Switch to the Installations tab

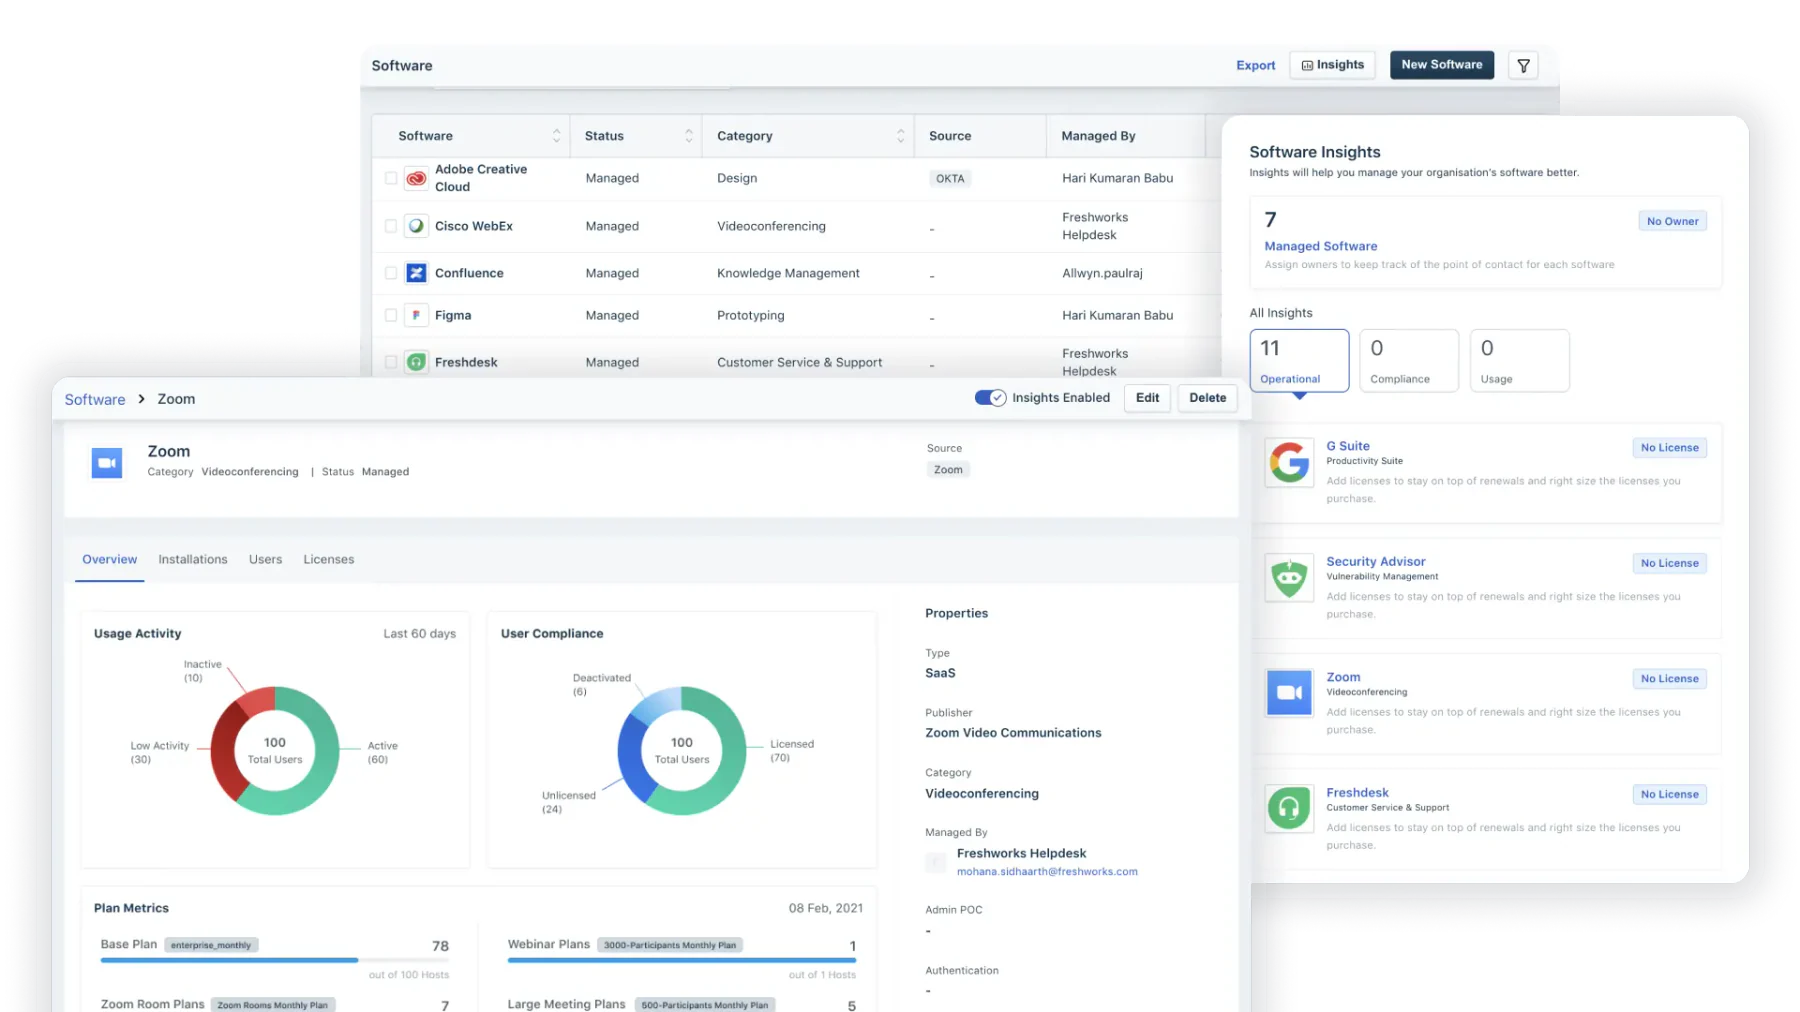(193, 560)
